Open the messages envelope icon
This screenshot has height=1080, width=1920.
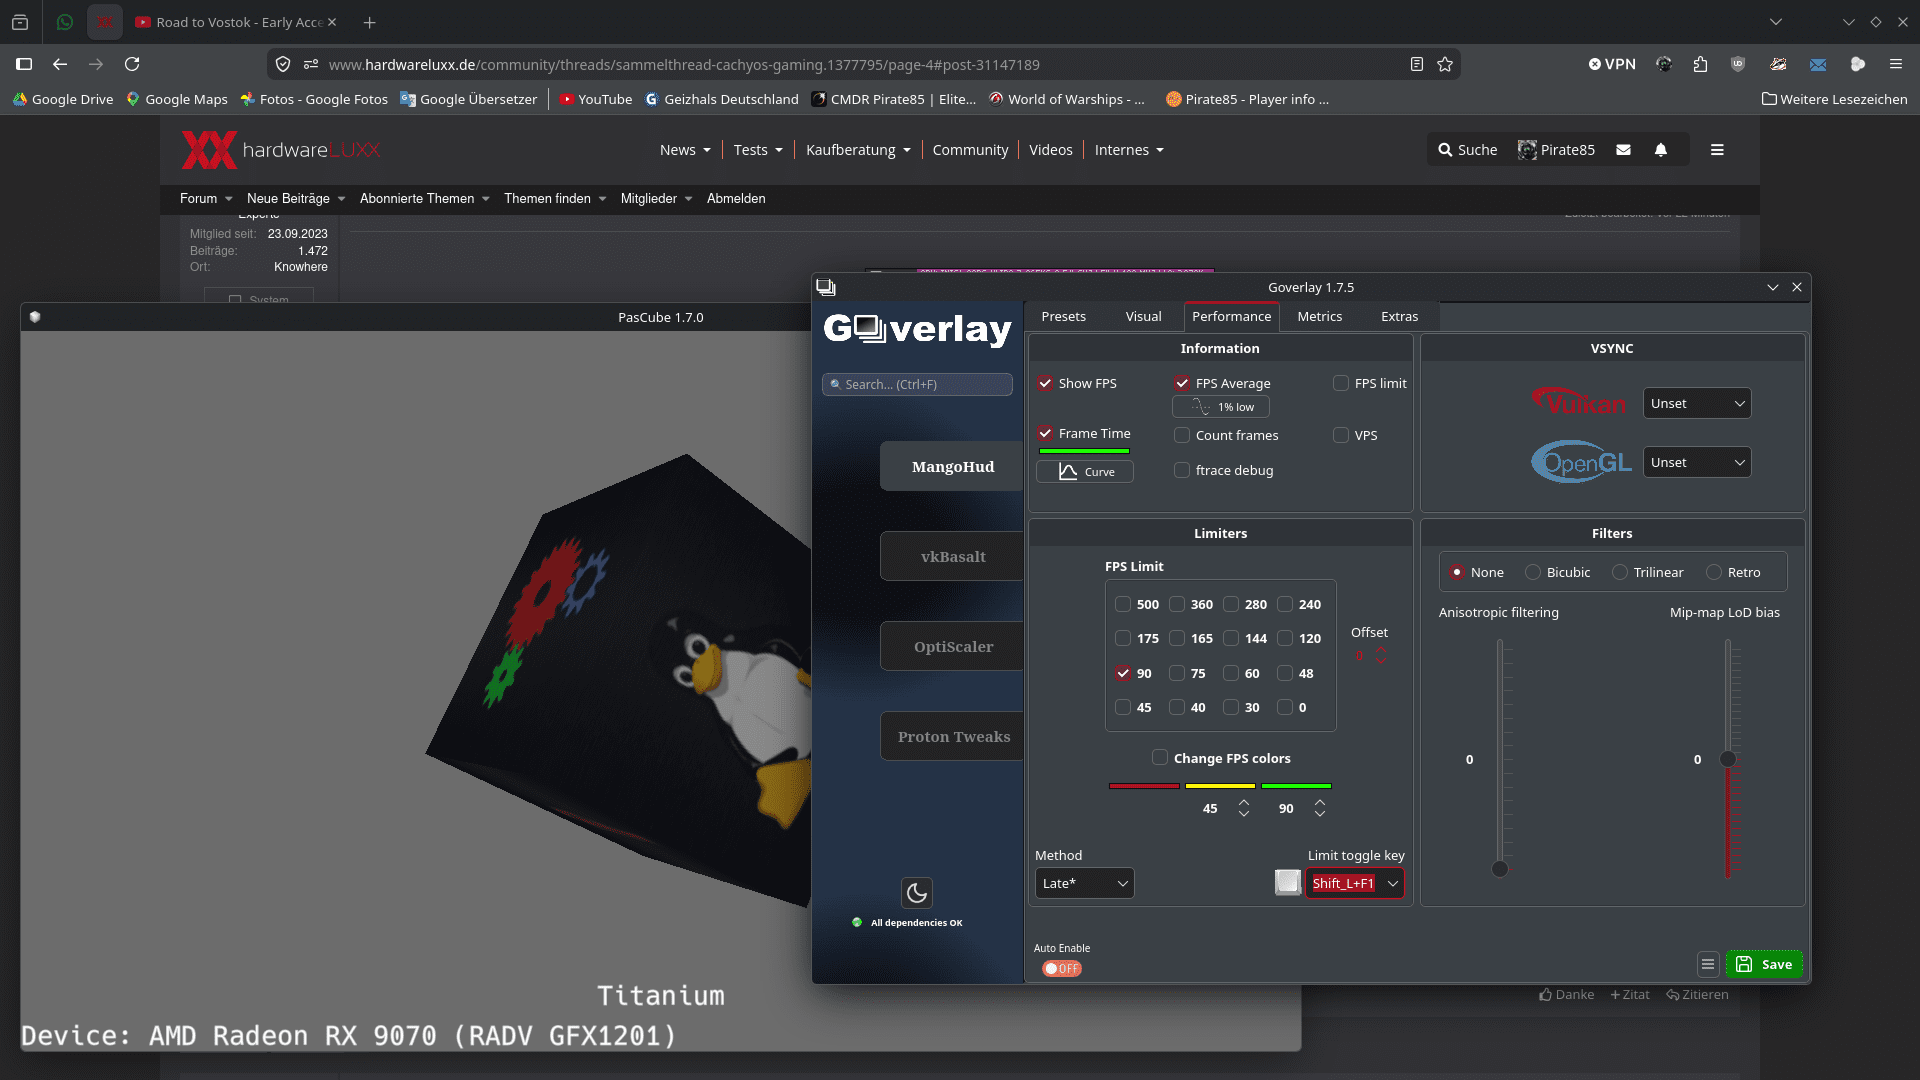click(1624, 150)
